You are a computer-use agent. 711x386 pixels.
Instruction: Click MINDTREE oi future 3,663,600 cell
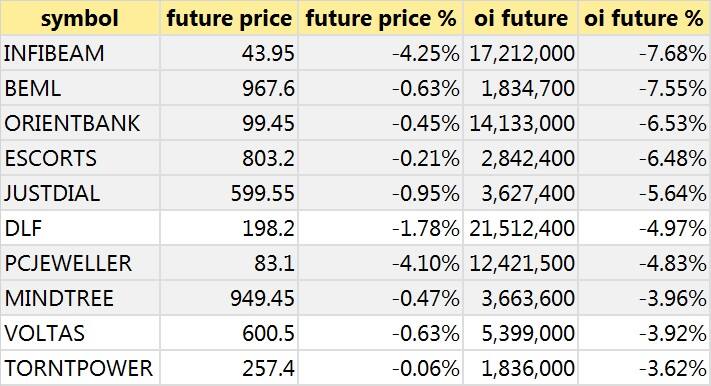[521, 298]
